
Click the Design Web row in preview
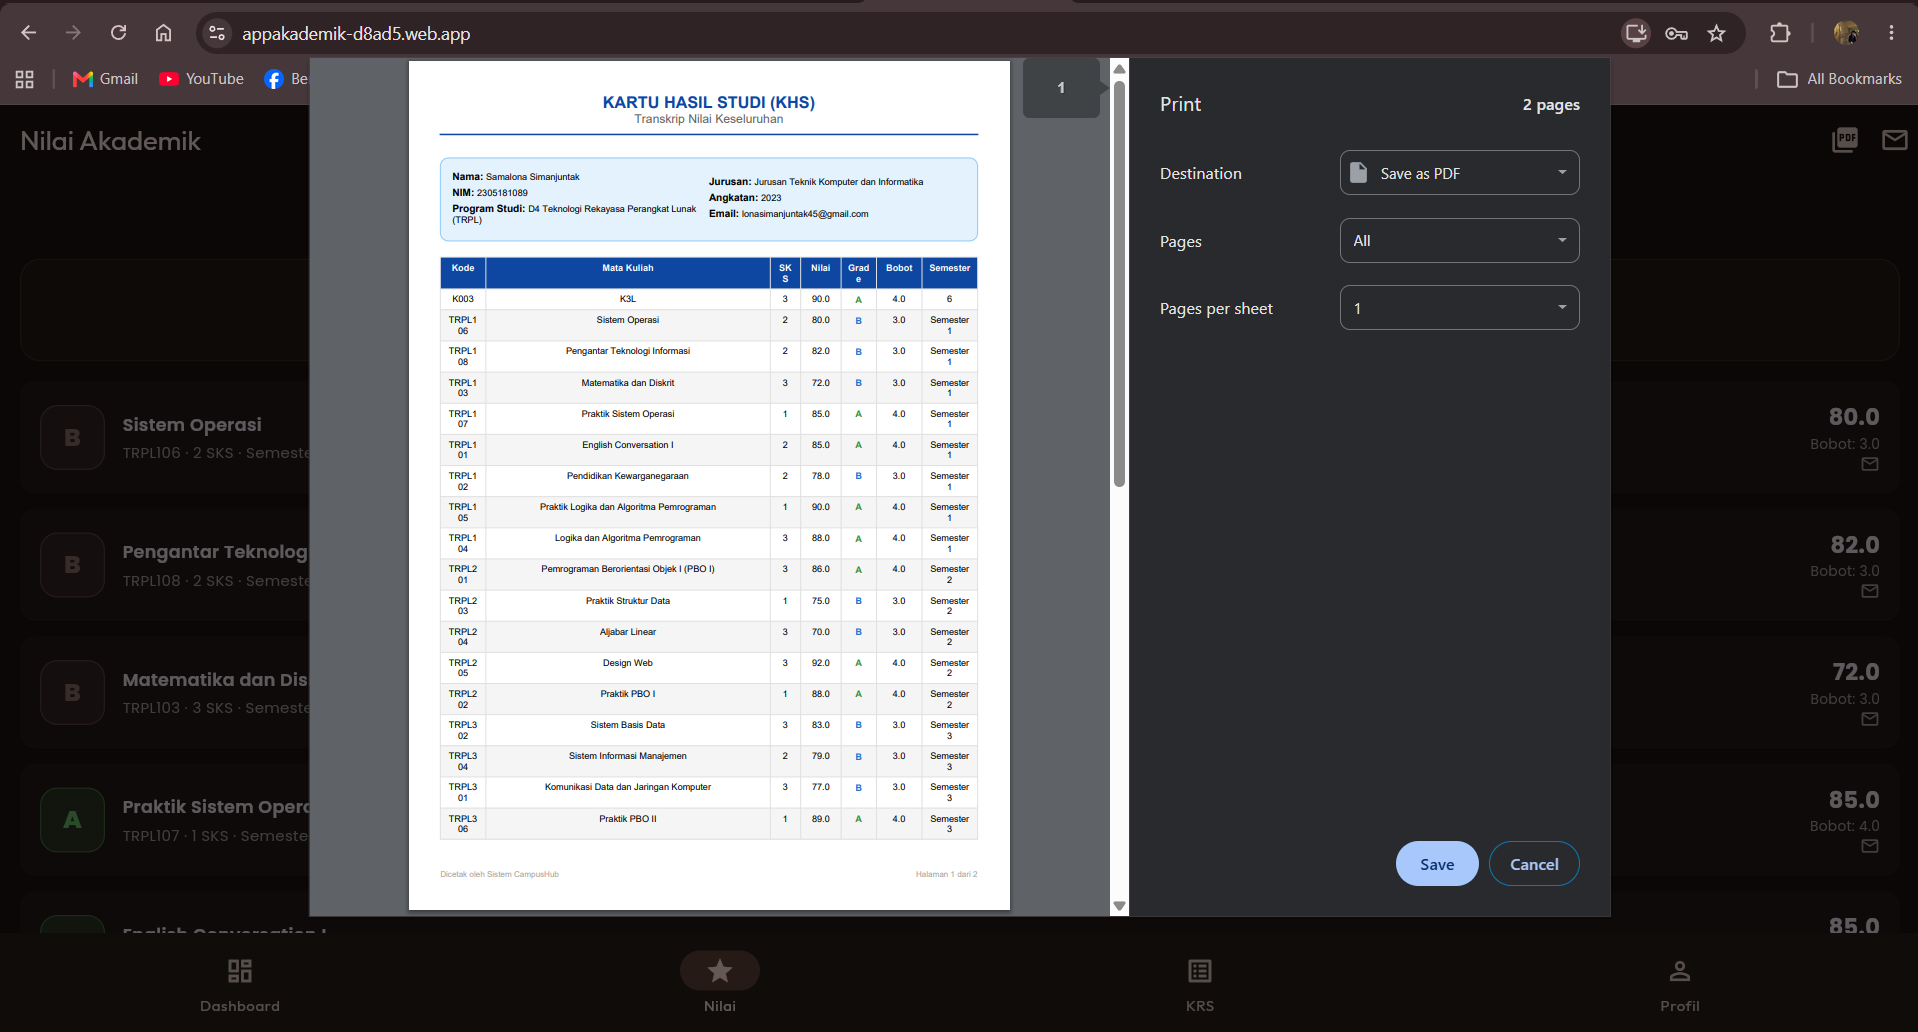(x=709, y=668)
